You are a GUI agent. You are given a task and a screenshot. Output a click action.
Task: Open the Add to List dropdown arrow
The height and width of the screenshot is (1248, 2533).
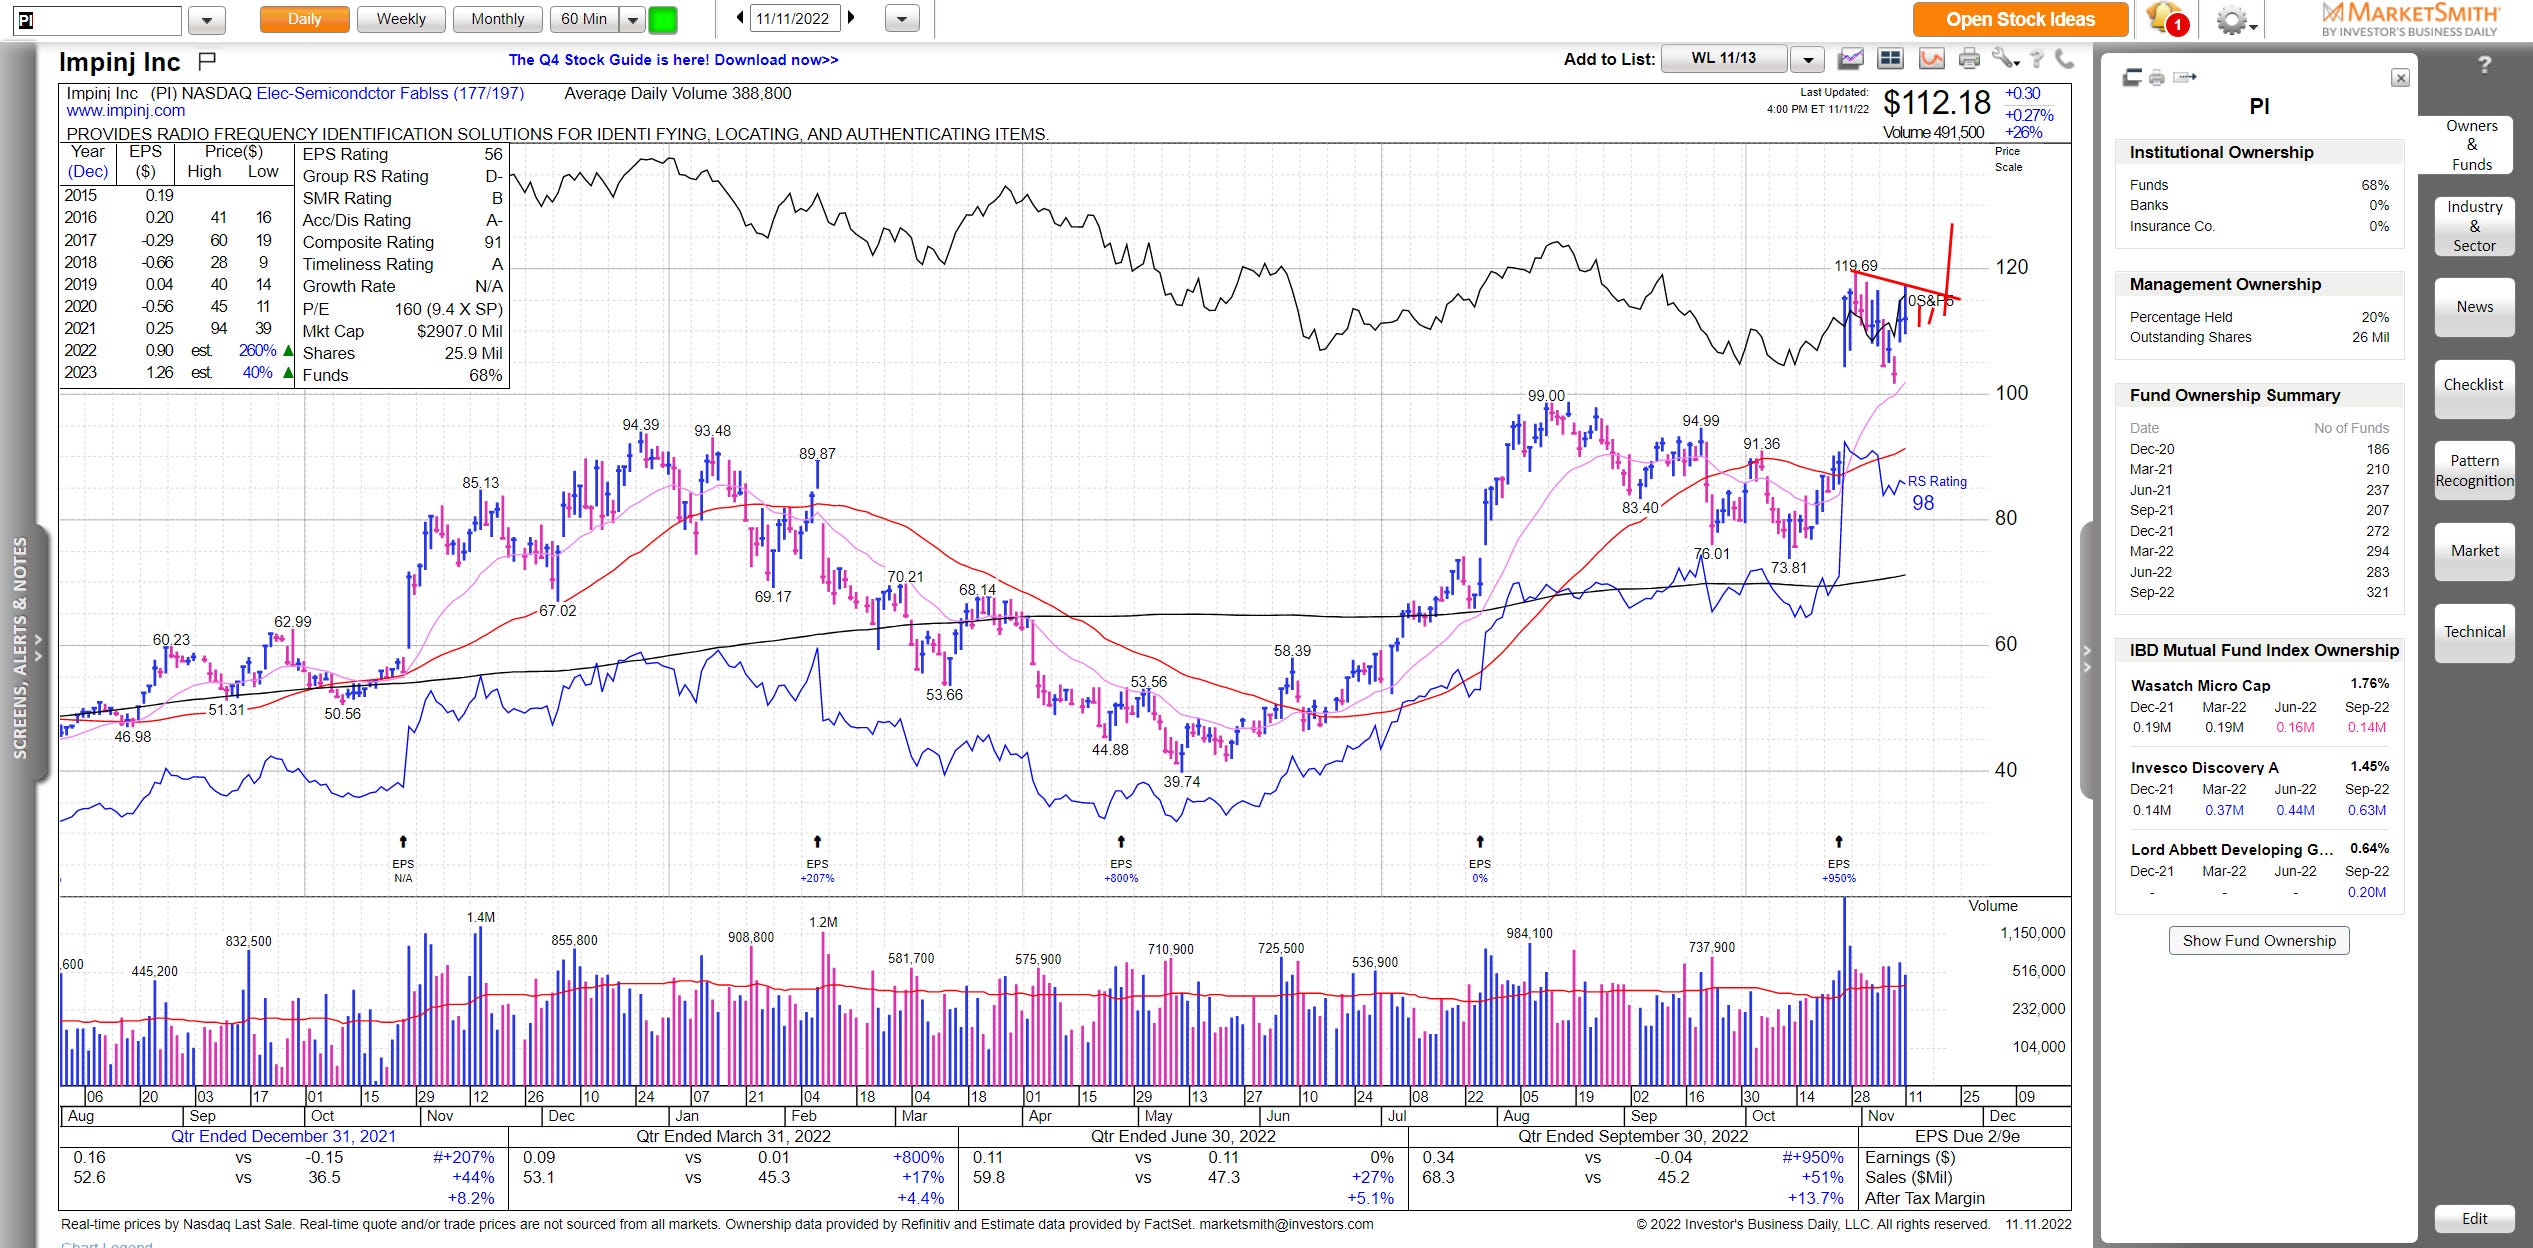[x=1807, y=60]
